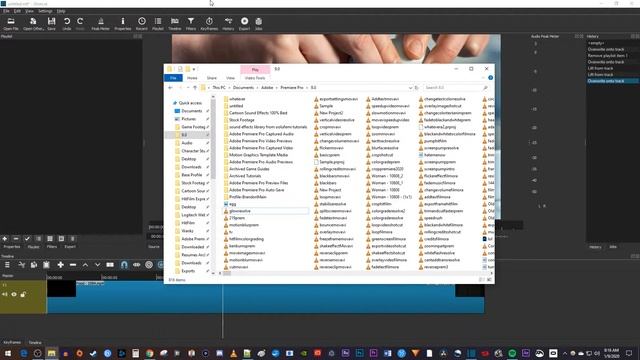Click the timeline Copy icon
Viewport: 640px width, 360px height.
coord(34,265)
